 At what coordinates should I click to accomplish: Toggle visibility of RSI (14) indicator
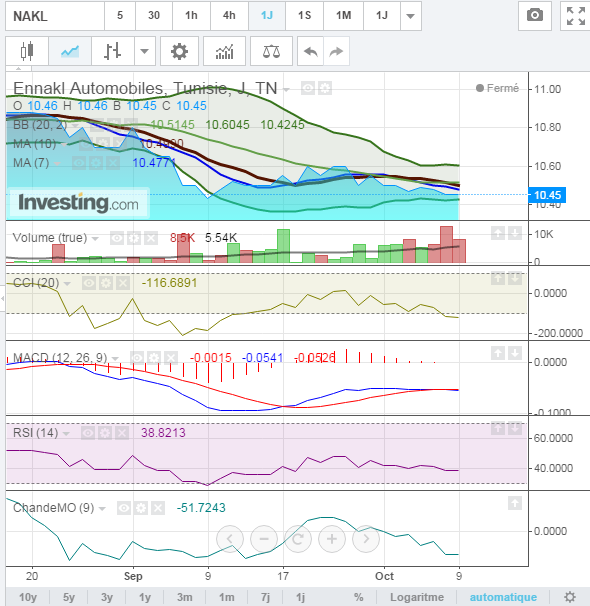coord(88,433)
